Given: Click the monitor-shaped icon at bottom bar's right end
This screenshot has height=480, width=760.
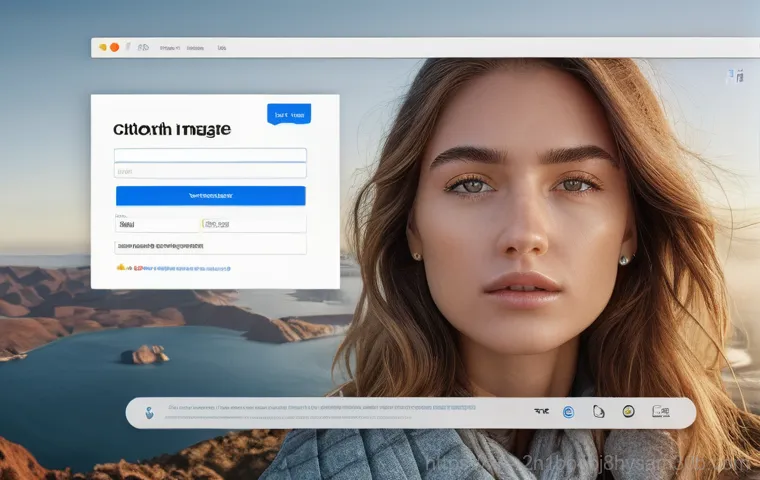Looking at the screenshot, I should click(660, 411).
